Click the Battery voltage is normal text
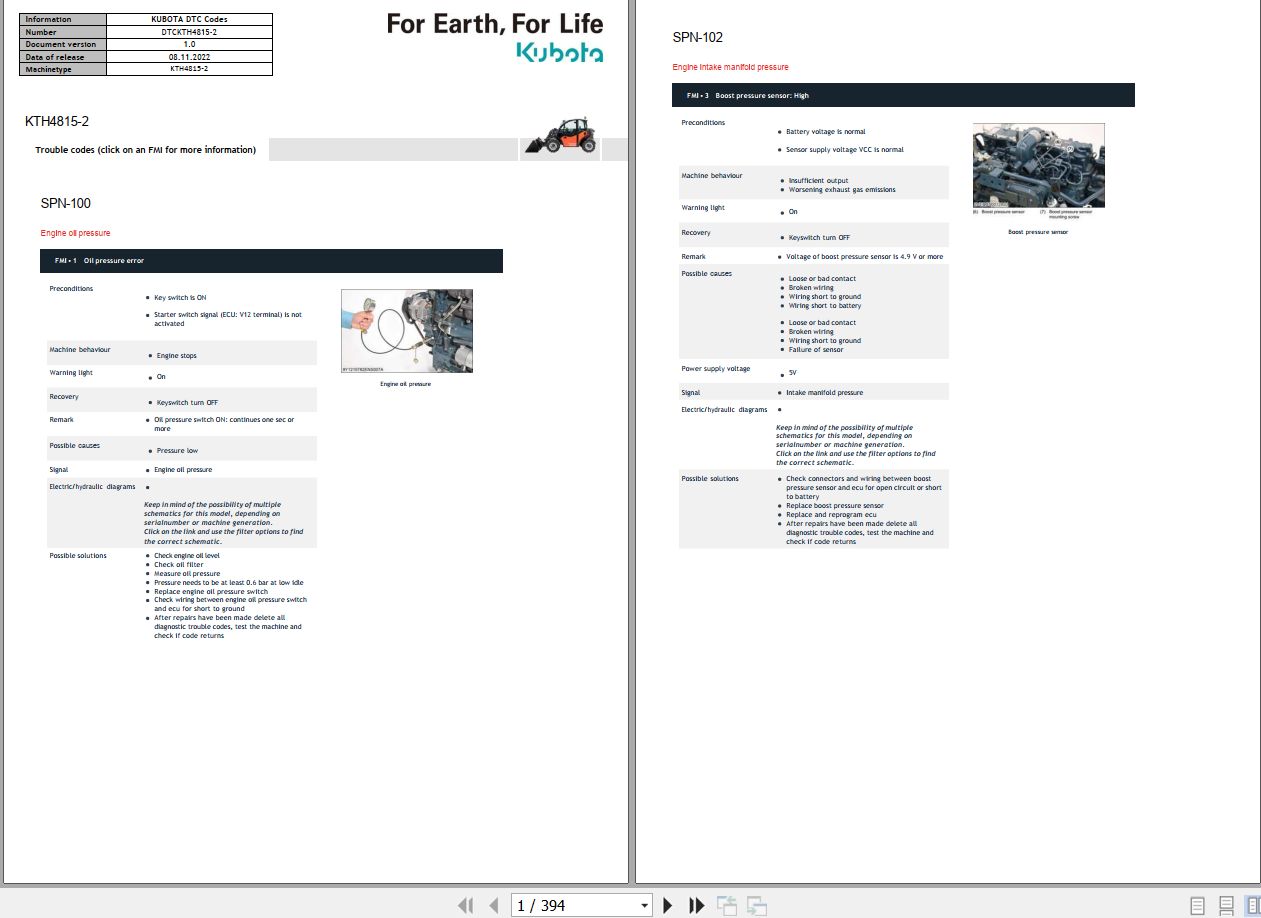Viewport: 1261px width, 918px height. tap(826, 132)
